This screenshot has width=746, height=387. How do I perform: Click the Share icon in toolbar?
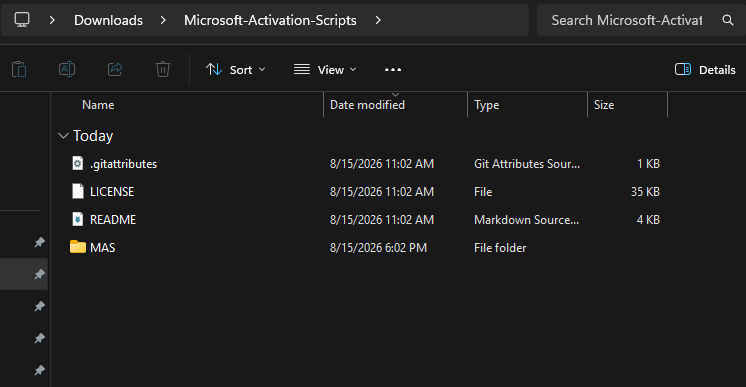coord(115,69)
